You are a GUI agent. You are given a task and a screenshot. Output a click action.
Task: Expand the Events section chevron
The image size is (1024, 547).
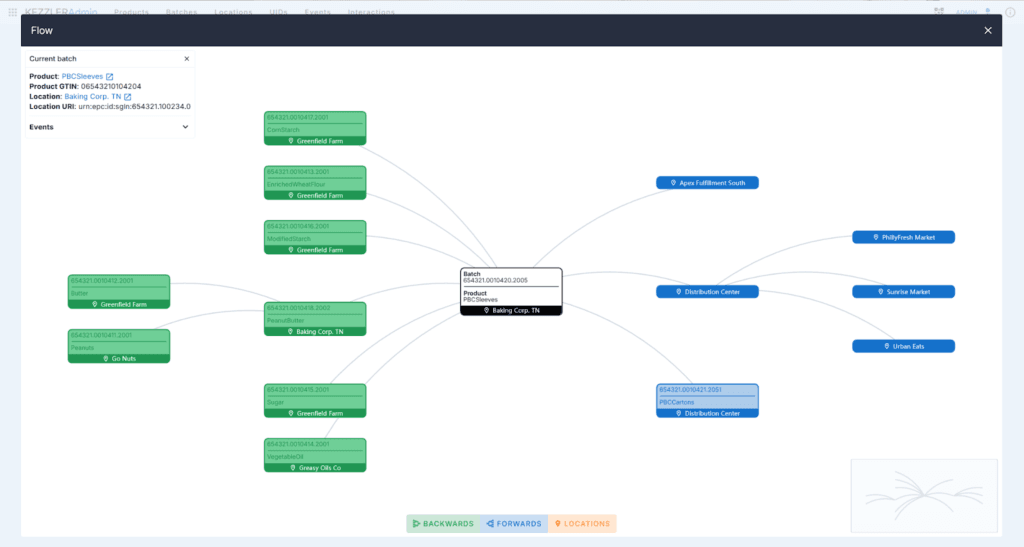click(x=185, y=127)
